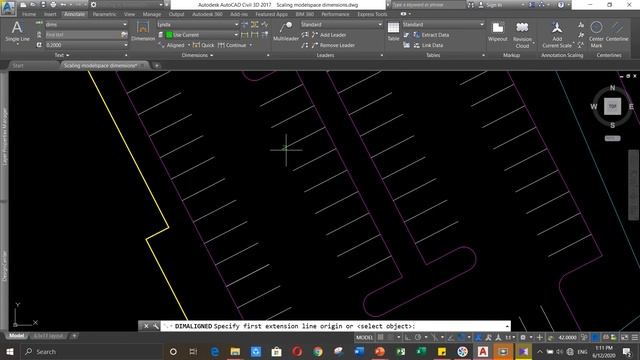640x360 pixels.
Task: Click the help question mark icon
Action: coord(561,5)
